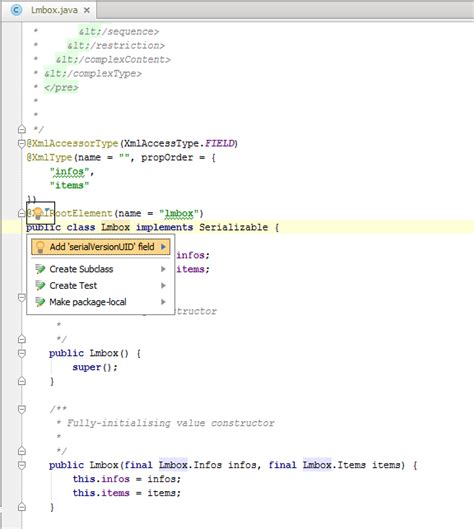This screenshot has height=529, width=474.
Task: Choose Add 'serialVersionUID' field option
Action: 101,247
